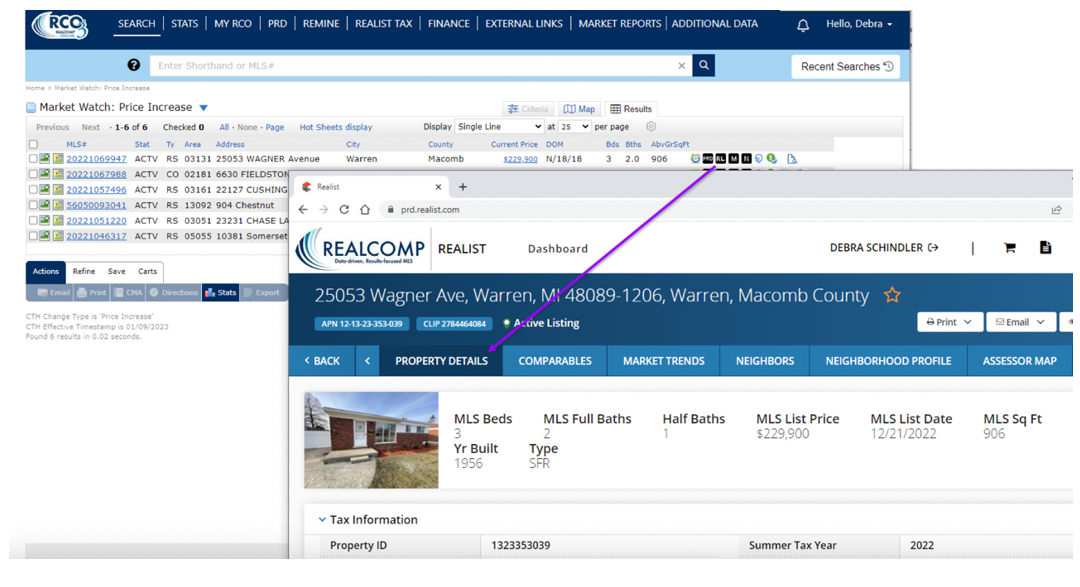Select the Refine tab
The height and width of the screenshot is (587, 1080).
pos(84,271)
